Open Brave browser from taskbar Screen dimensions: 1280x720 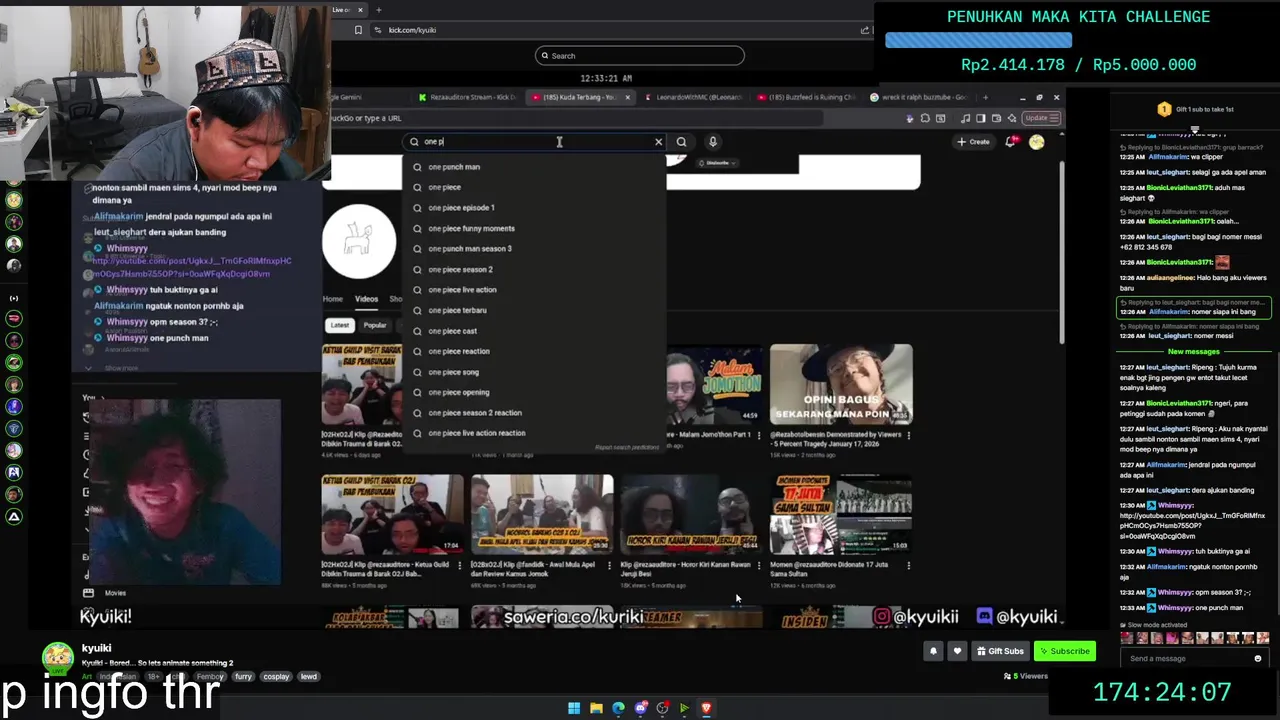click(x=706, y=708)
